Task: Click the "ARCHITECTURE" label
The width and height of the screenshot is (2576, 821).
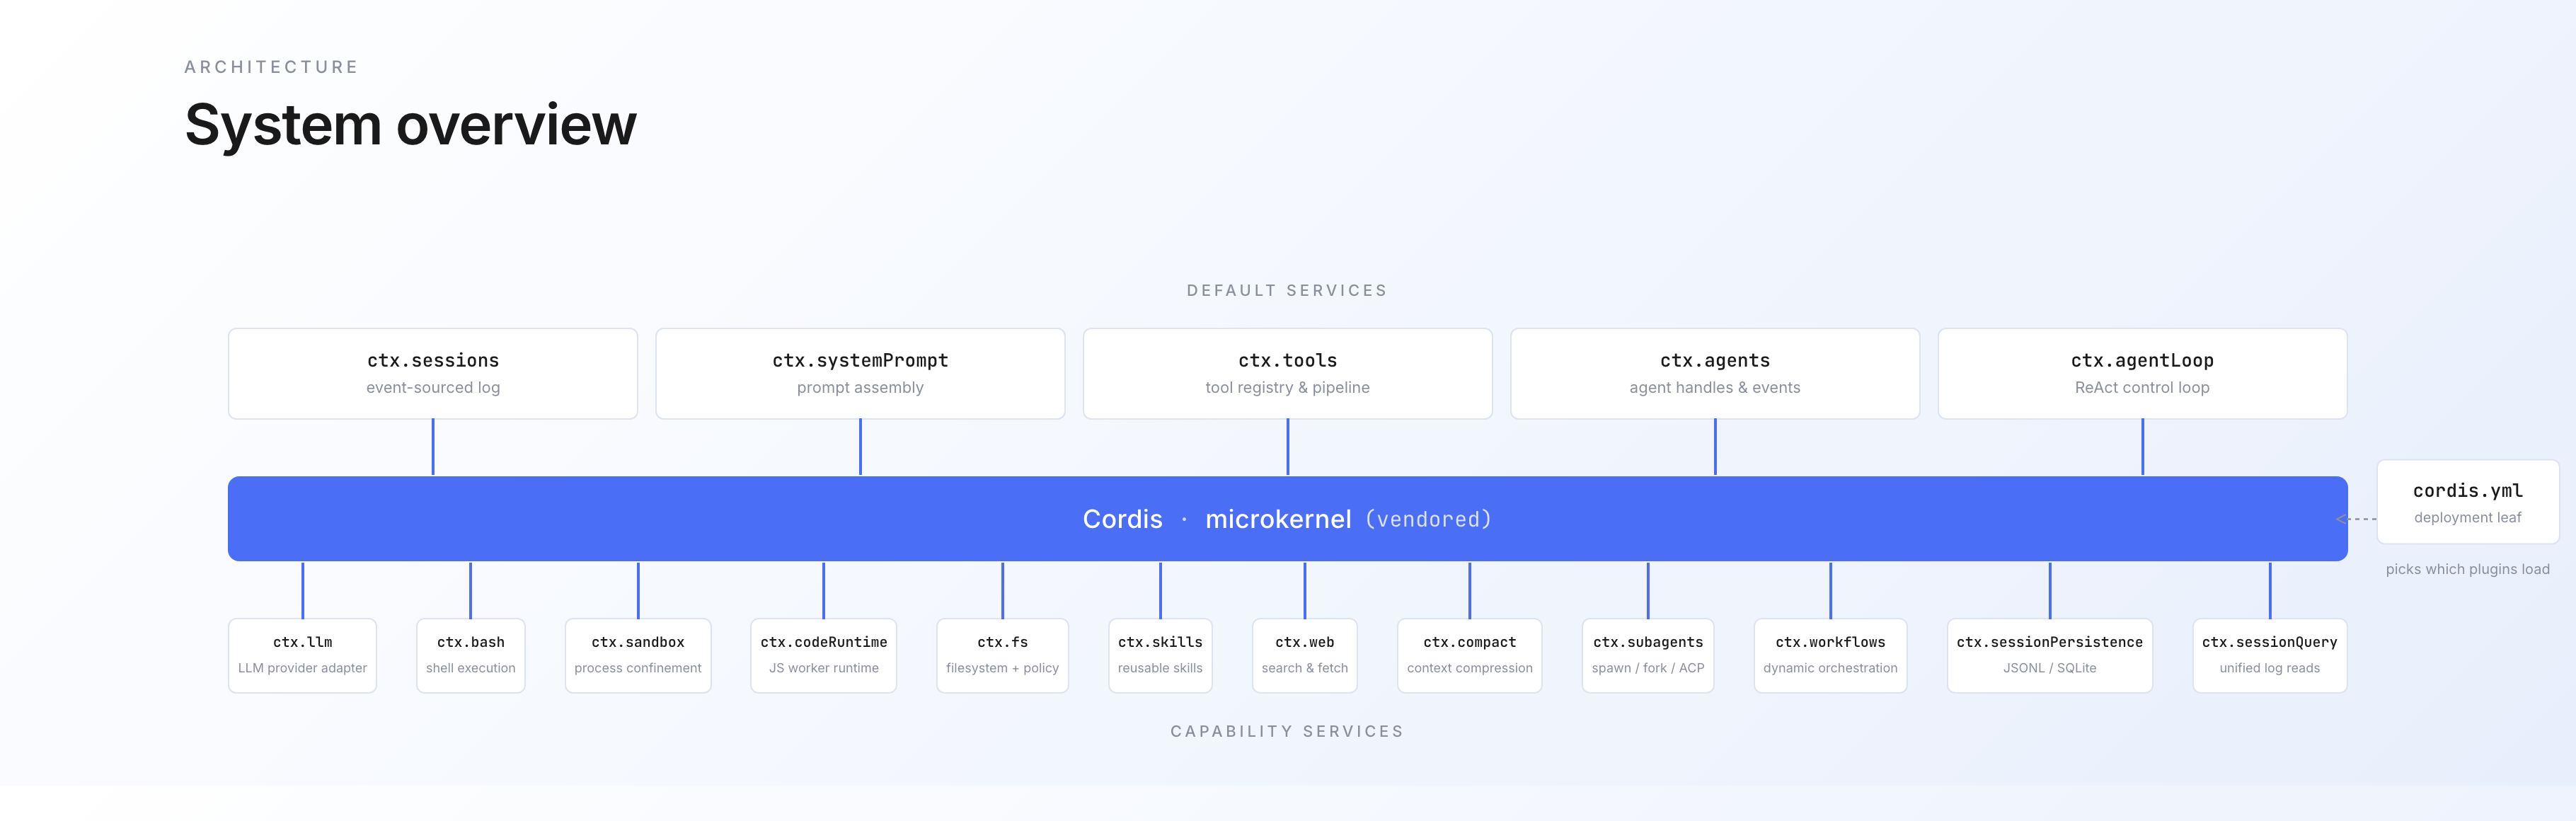Action: click(271, 67)
